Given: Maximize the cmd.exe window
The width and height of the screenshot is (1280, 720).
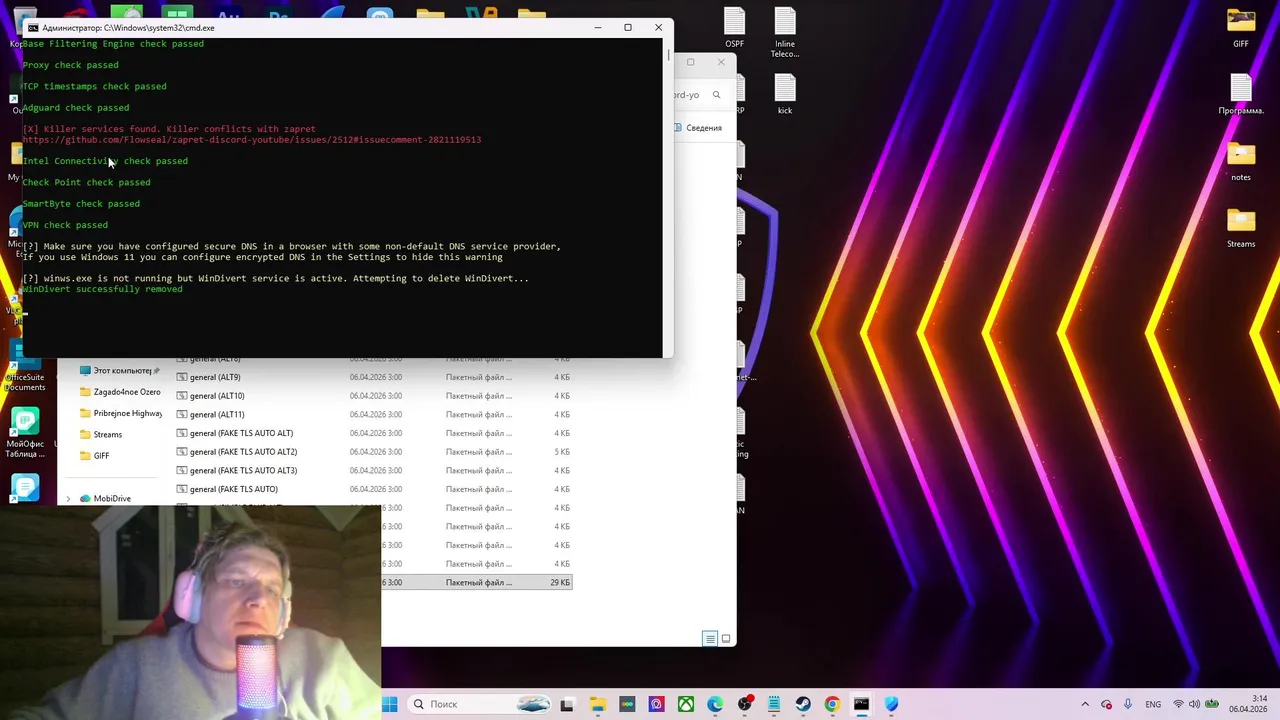Looking at the screenshot, I should (x=628, y=28).
